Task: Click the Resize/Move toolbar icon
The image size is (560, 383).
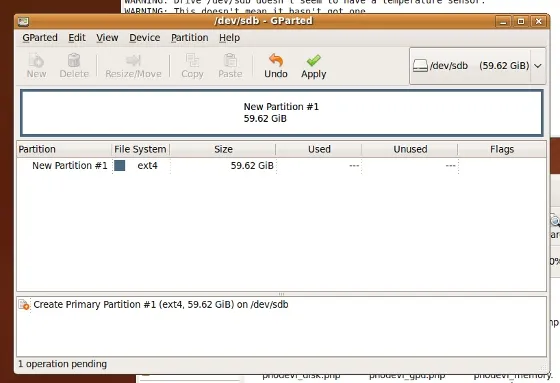Action: pos(133,60)
